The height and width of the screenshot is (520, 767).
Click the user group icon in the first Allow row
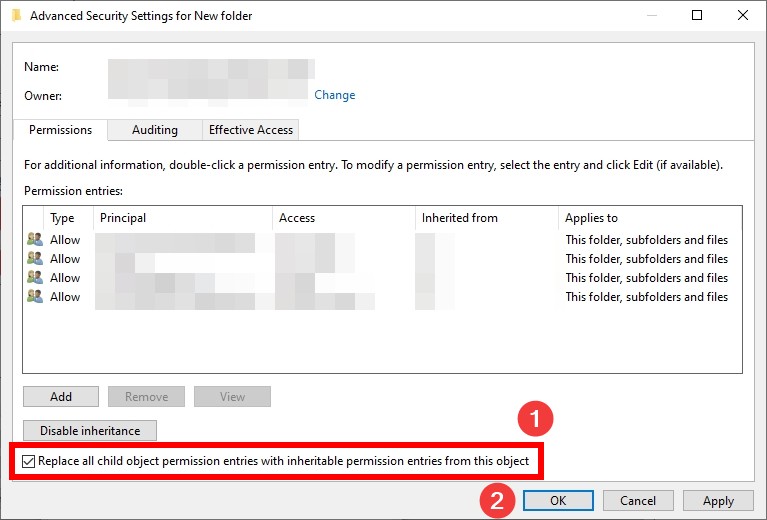[x=35, y=239]
